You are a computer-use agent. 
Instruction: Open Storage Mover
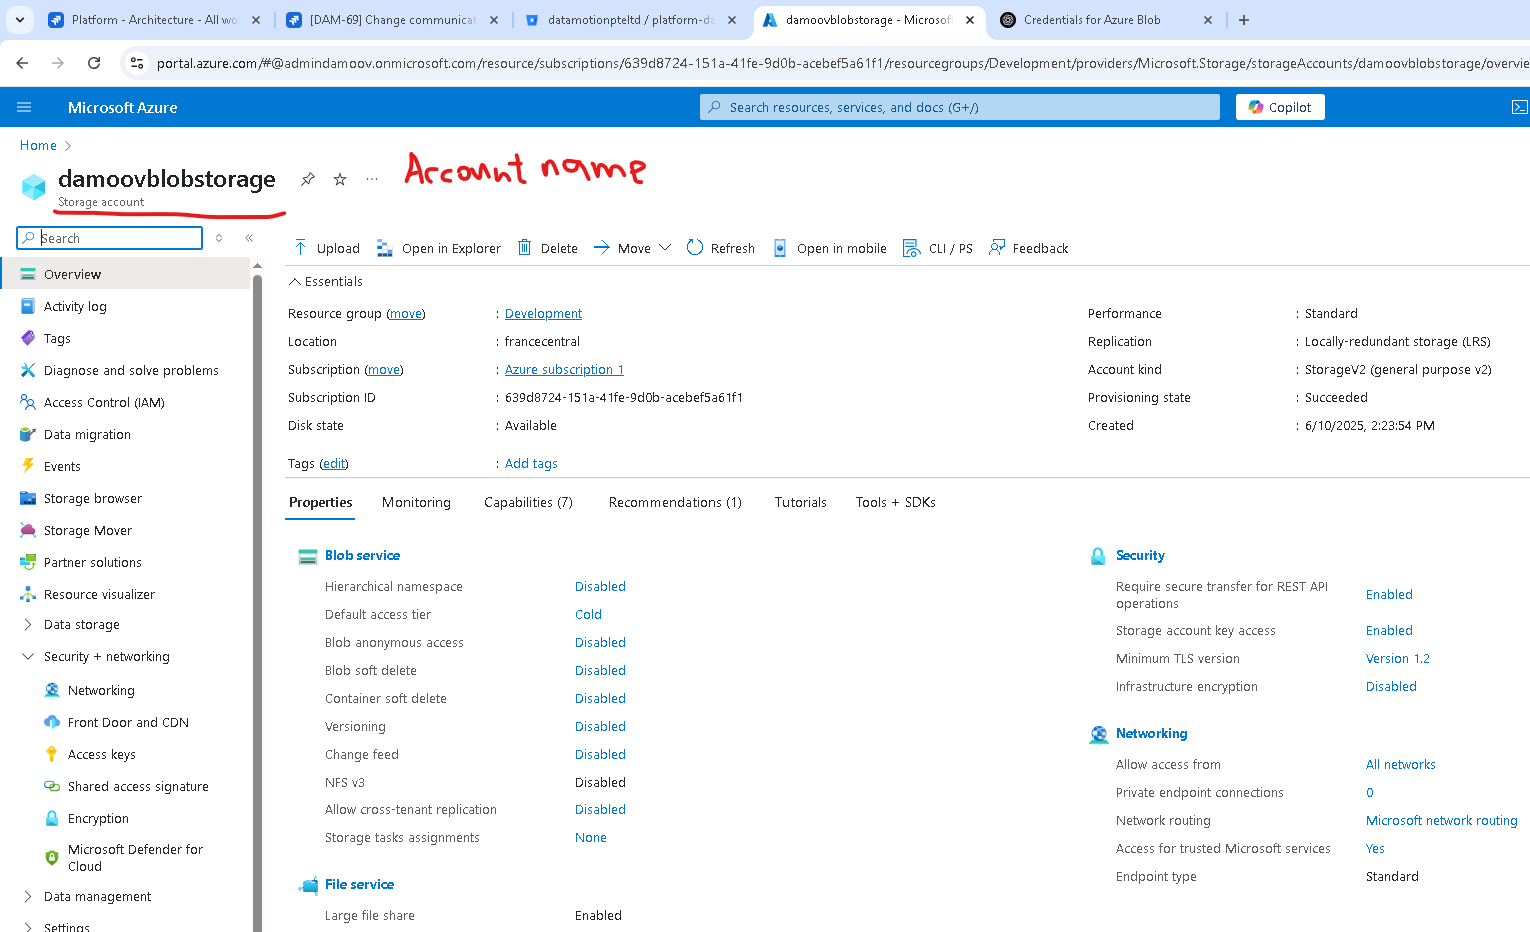point(88,530)
